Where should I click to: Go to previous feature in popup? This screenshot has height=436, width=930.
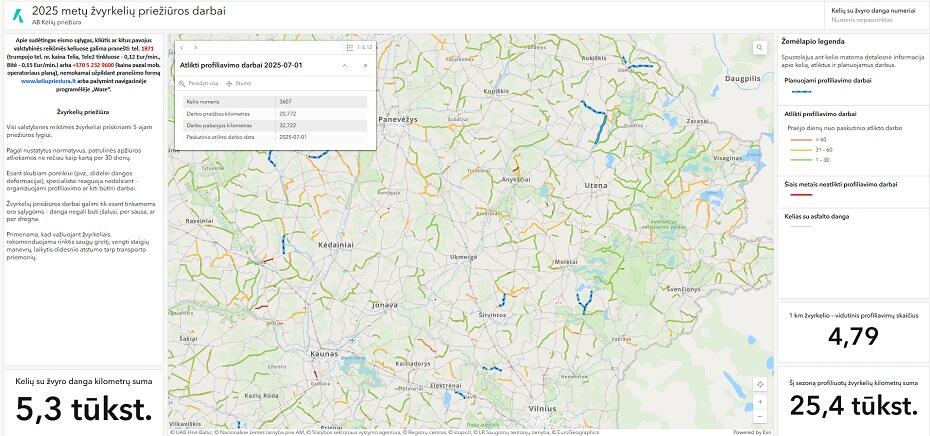point(181,47)
